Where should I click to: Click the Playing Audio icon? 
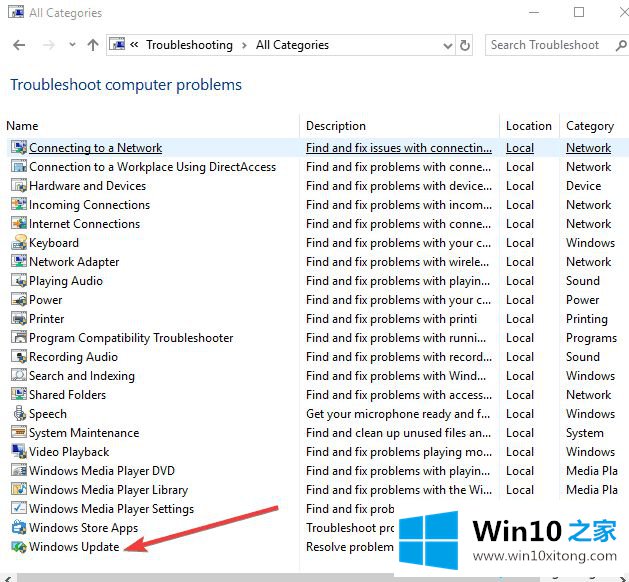(x=19, y=280)
